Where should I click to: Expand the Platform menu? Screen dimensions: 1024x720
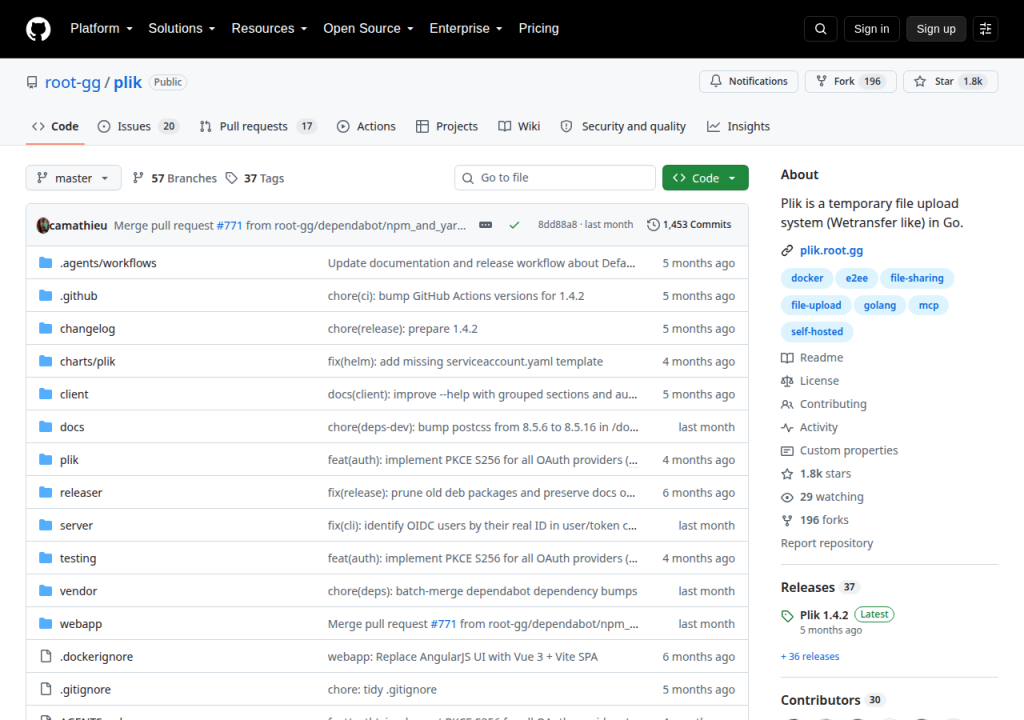click(x=101, y=29)
